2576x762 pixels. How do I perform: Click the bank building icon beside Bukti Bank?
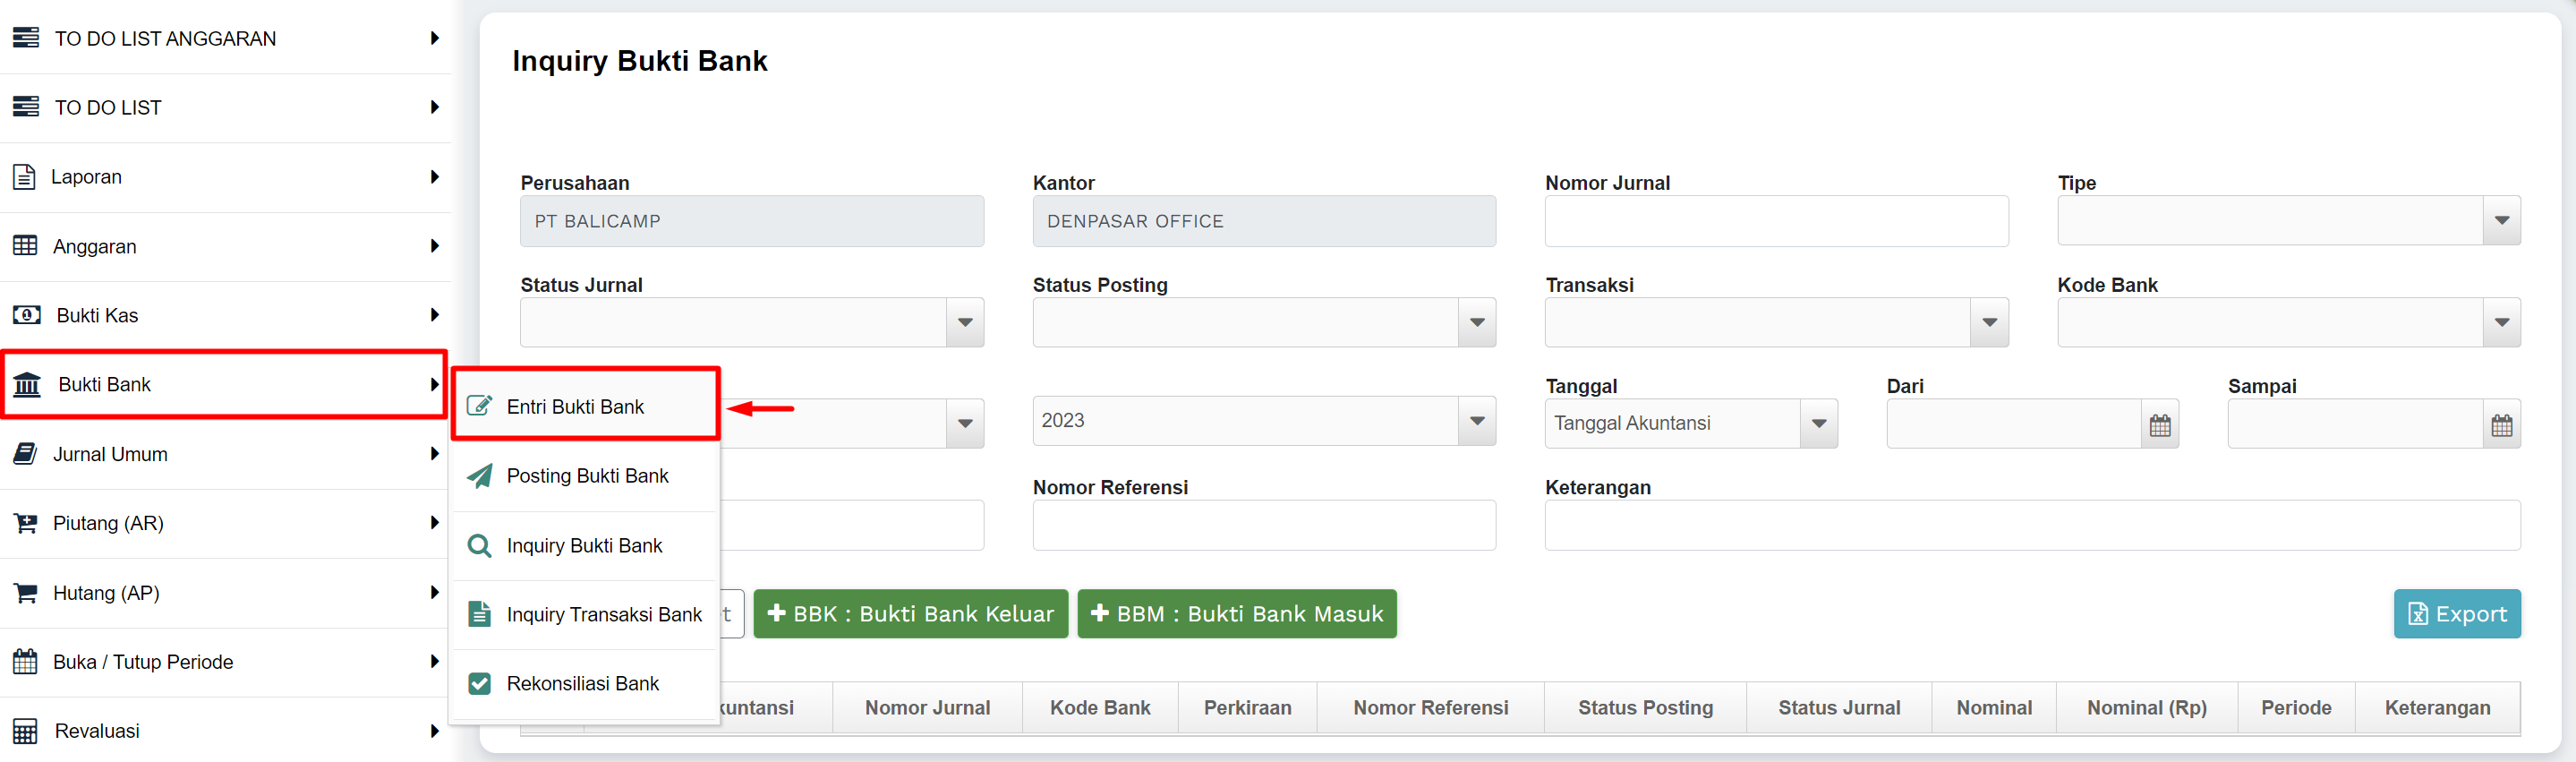point(27,385)
